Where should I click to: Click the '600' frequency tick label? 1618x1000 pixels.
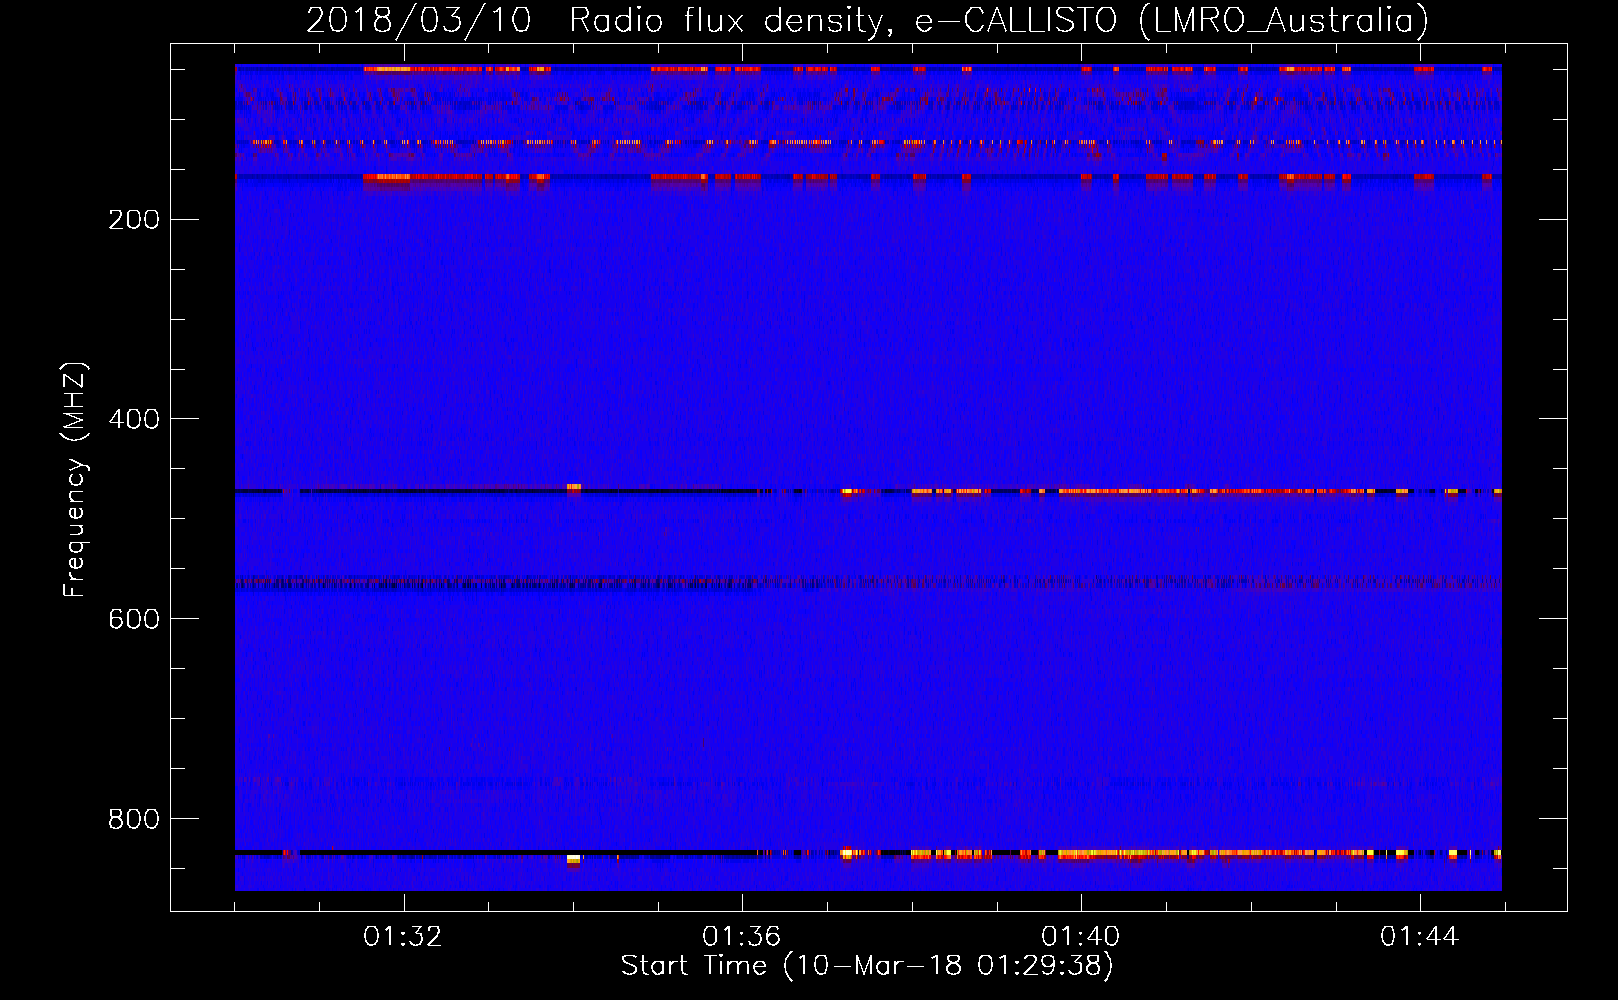coord(134,620)
